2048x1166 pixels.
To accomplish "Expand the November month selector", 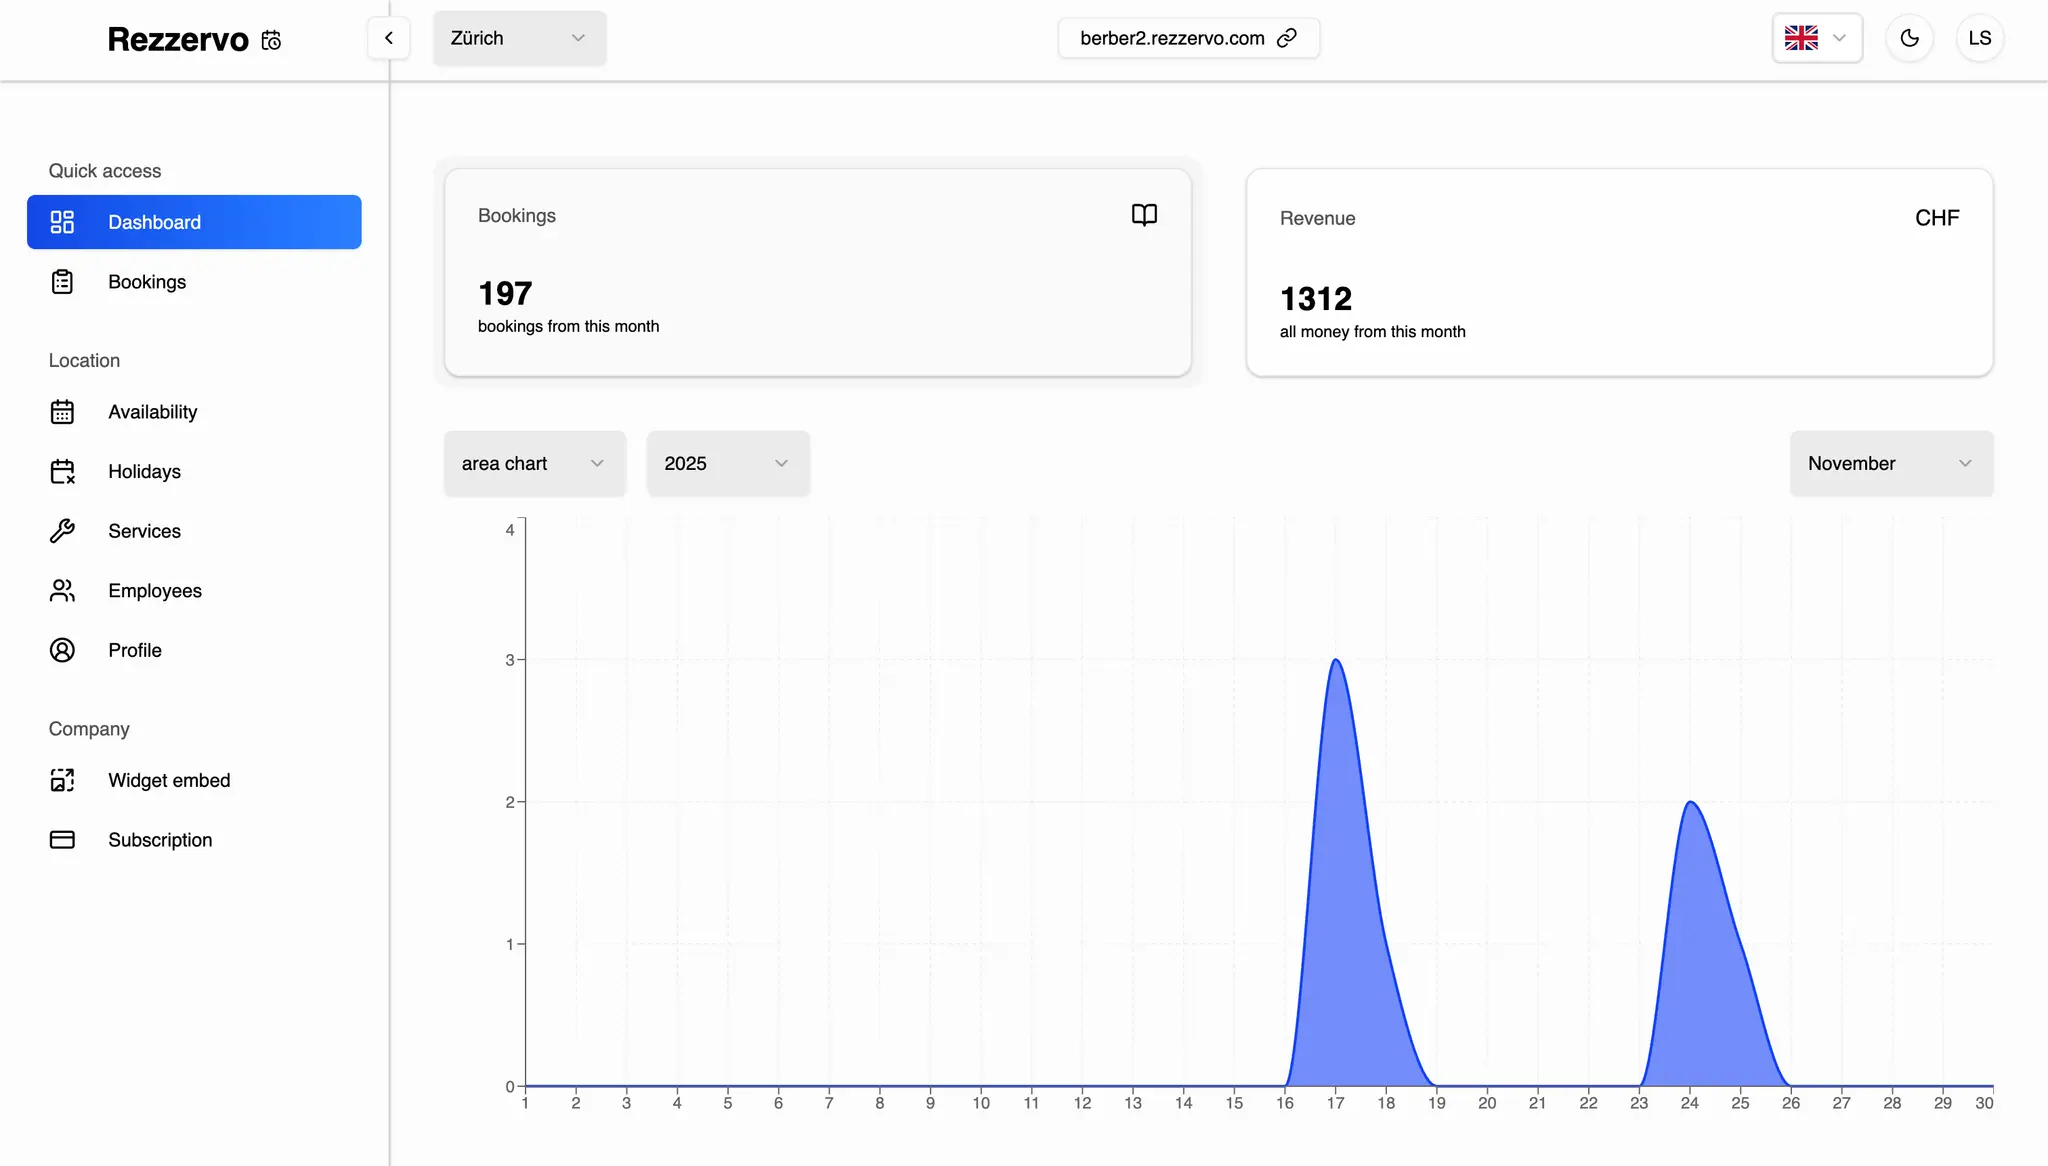I will pyautogui.click(x=1890, y=463).
